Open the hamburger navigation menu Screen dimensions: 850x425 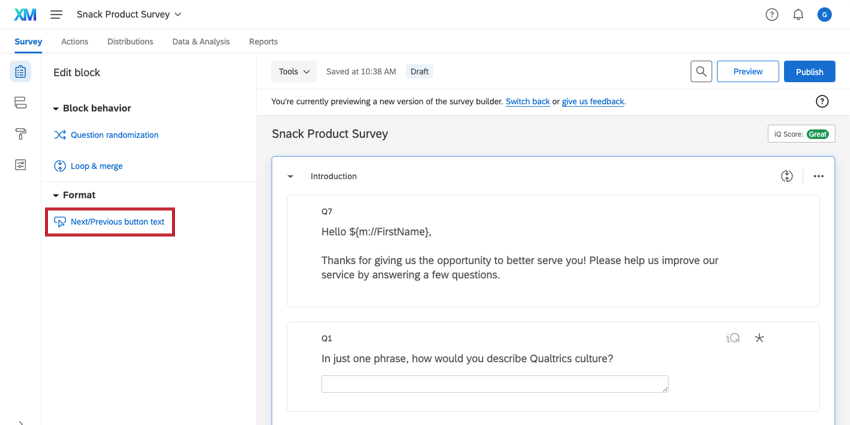tap(56, 15)
